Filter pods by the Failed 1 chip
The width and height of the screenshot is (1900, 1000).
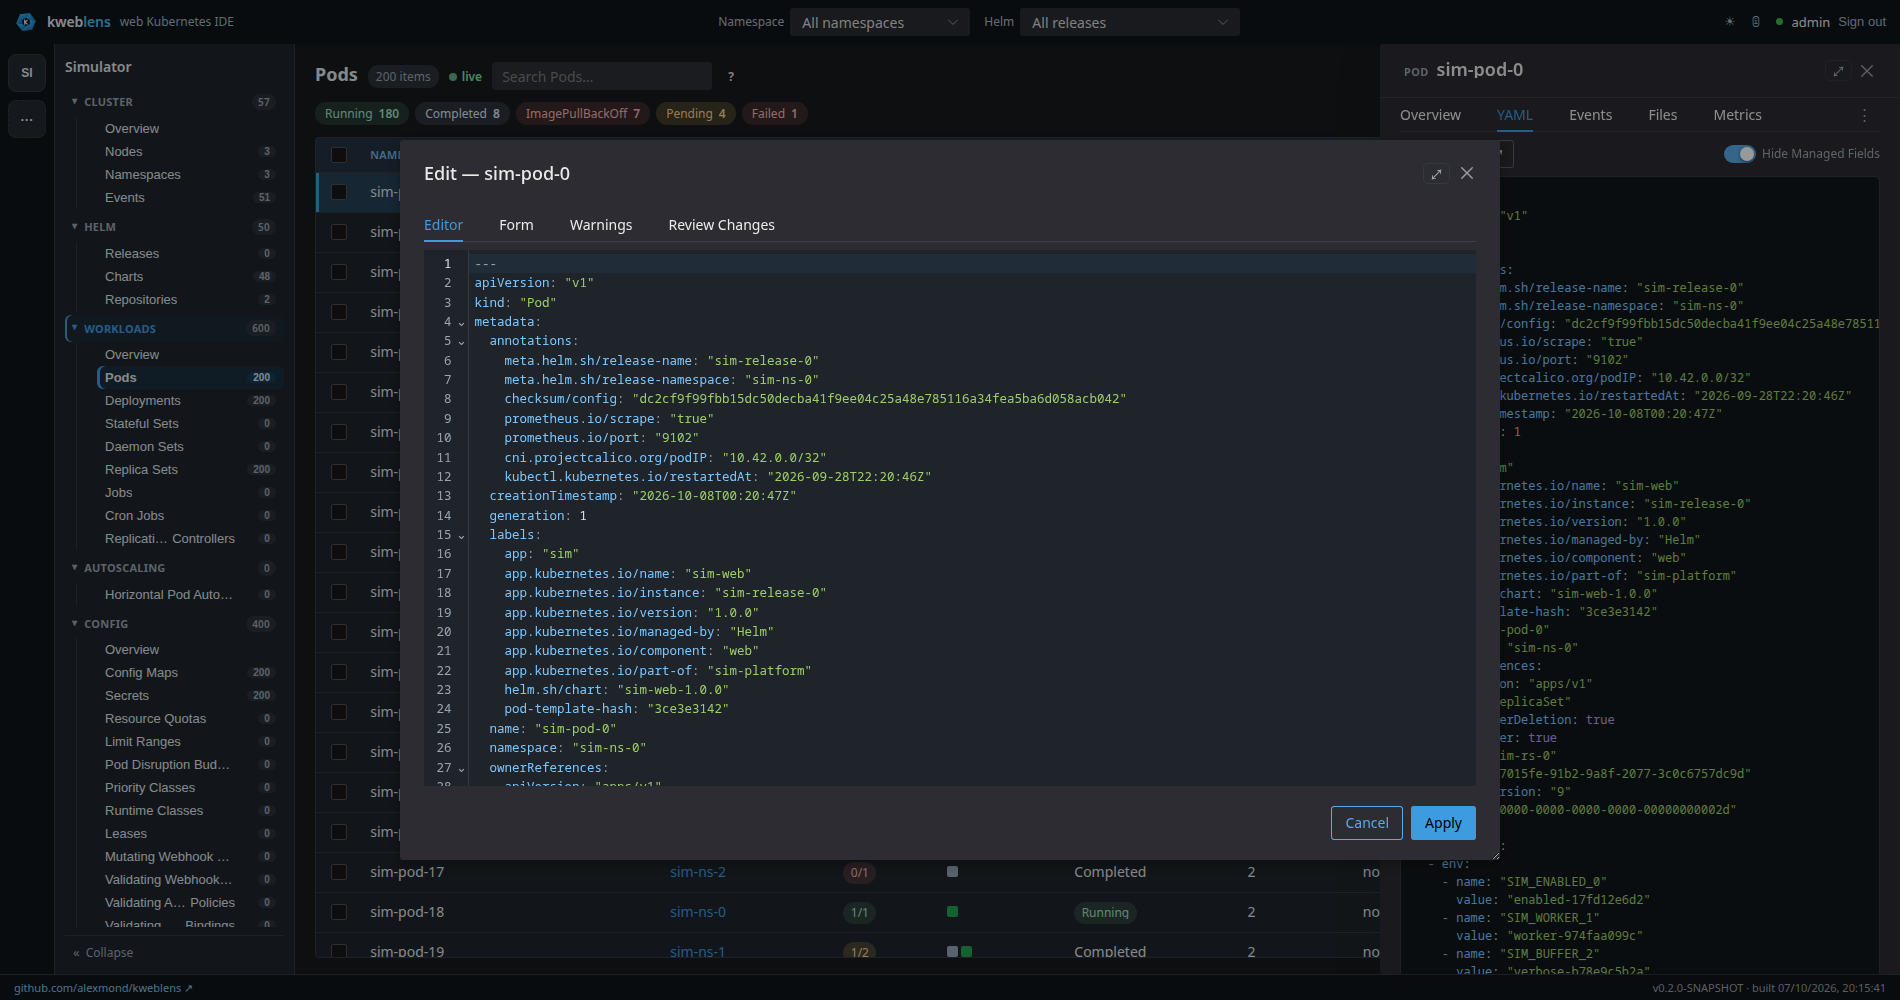click(x=775, y=114)
